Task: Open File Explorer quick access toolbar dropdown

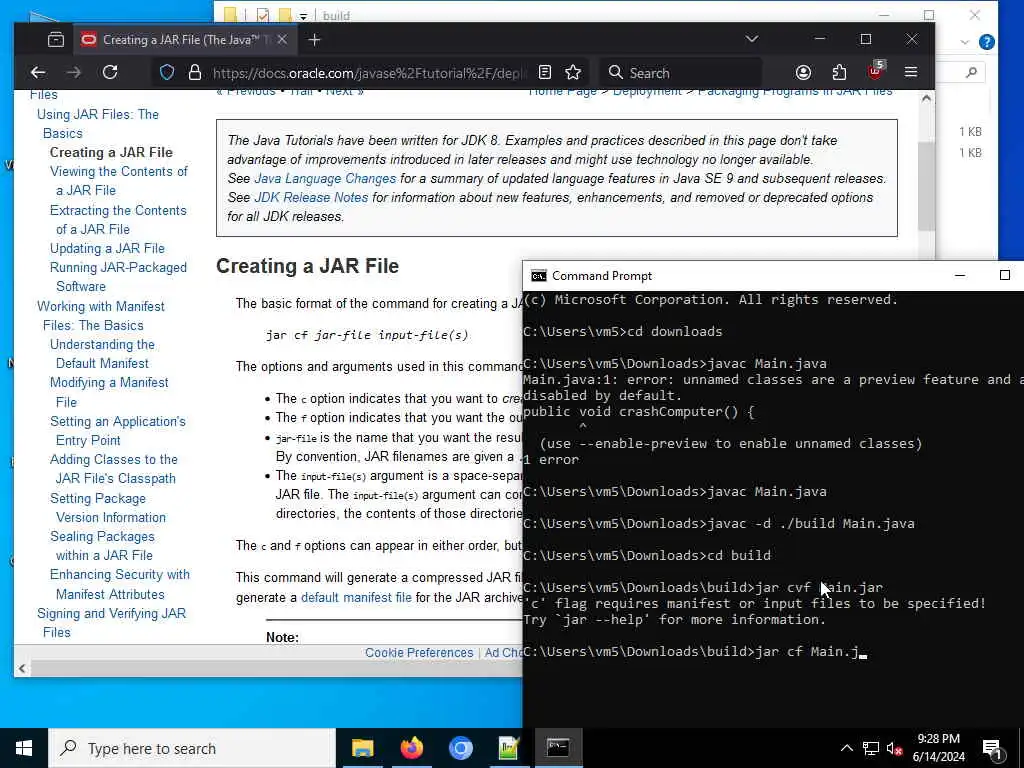Action: tap(303, 16)
